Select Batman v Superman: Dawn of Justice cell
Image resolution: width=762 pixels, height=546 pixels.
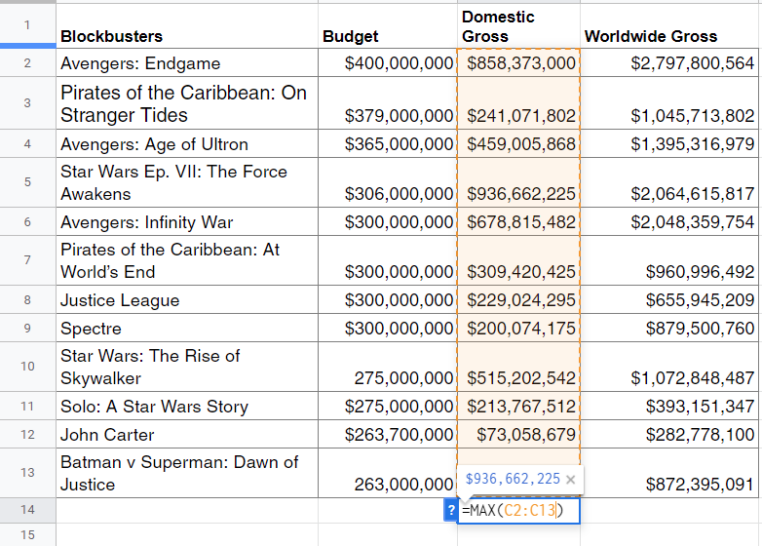187,473
